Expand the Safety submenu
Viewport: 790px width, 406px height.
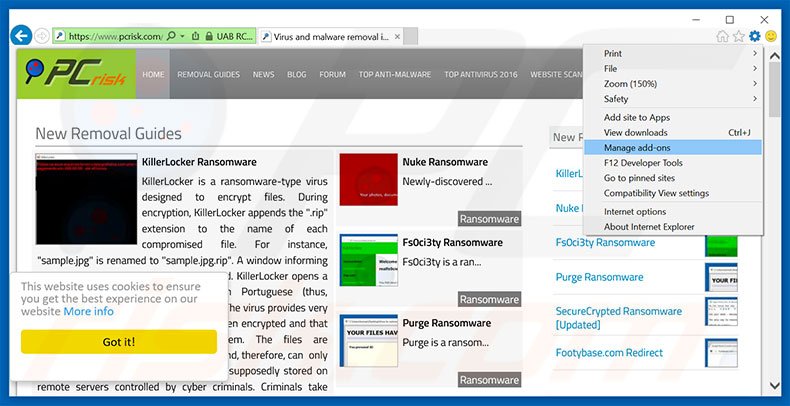[x=673, y=99]
